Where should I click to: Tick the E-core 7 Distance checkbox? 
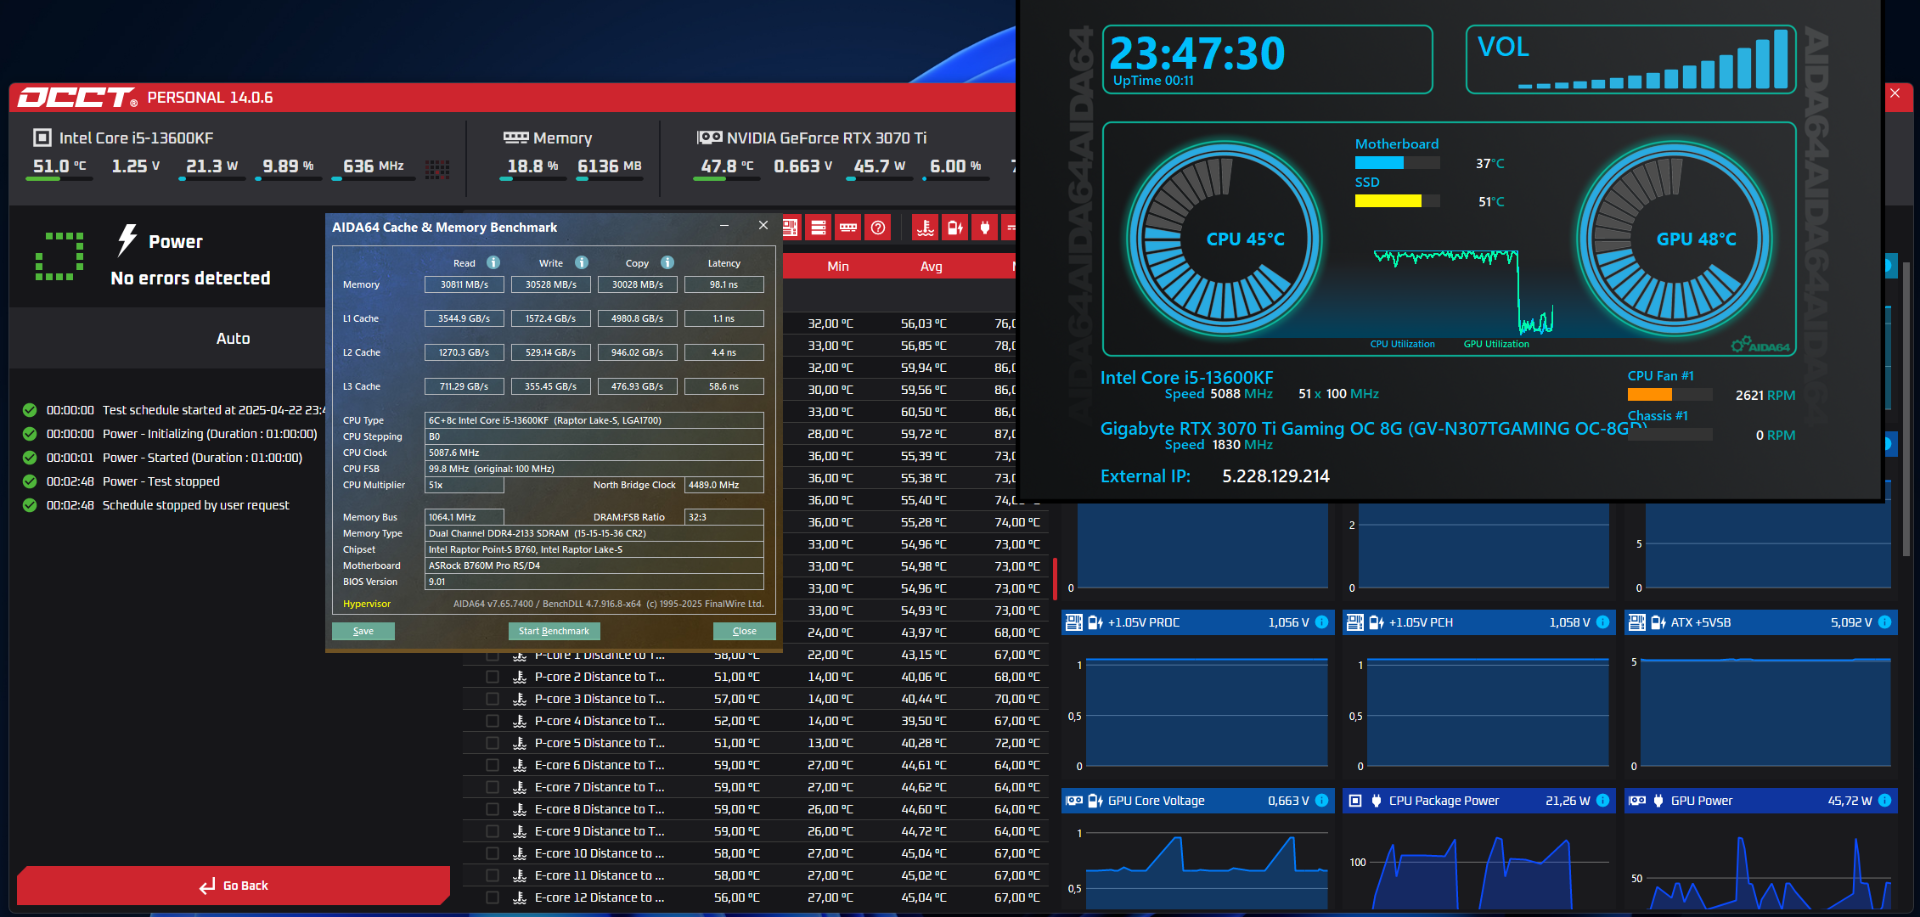(x=492, y=787)
